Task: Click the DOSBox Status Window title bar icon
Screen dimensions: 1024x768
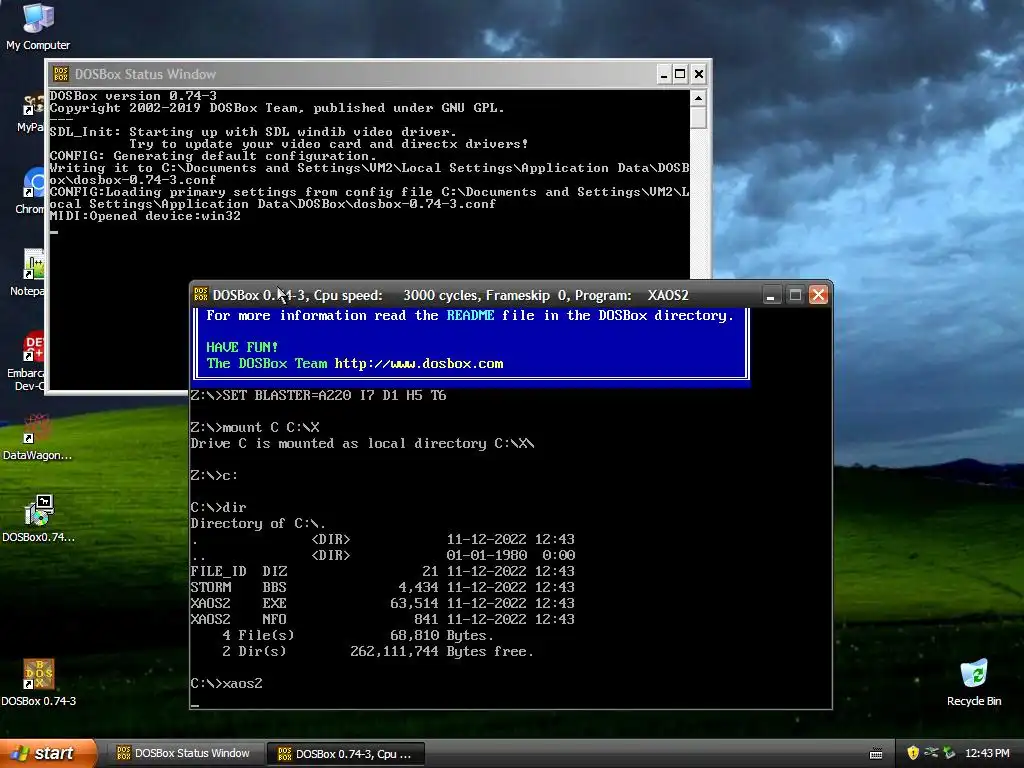Action: tap(61, 74)
